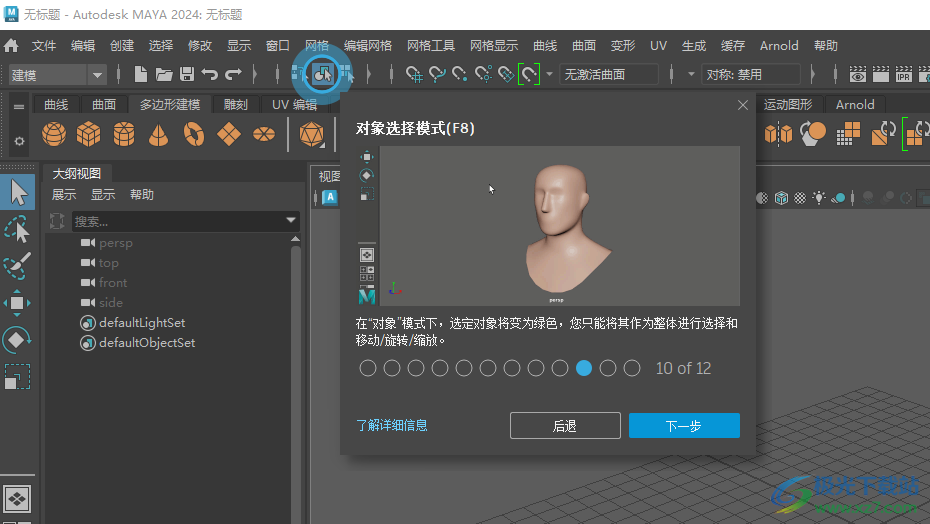Select defaultObjectSet in outliner
This screenshot has width=930, height=524.
pyautogui.click(x=146, y=343)
